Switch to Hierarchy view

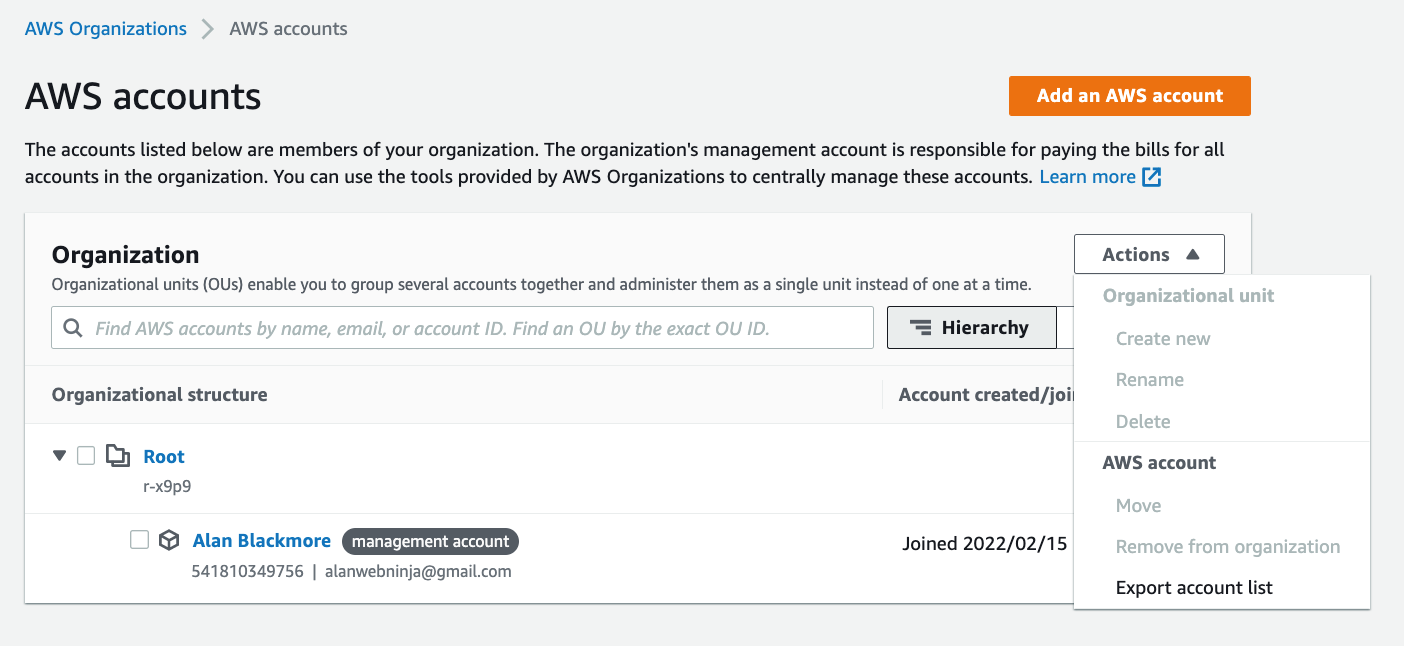coord(971,328)
